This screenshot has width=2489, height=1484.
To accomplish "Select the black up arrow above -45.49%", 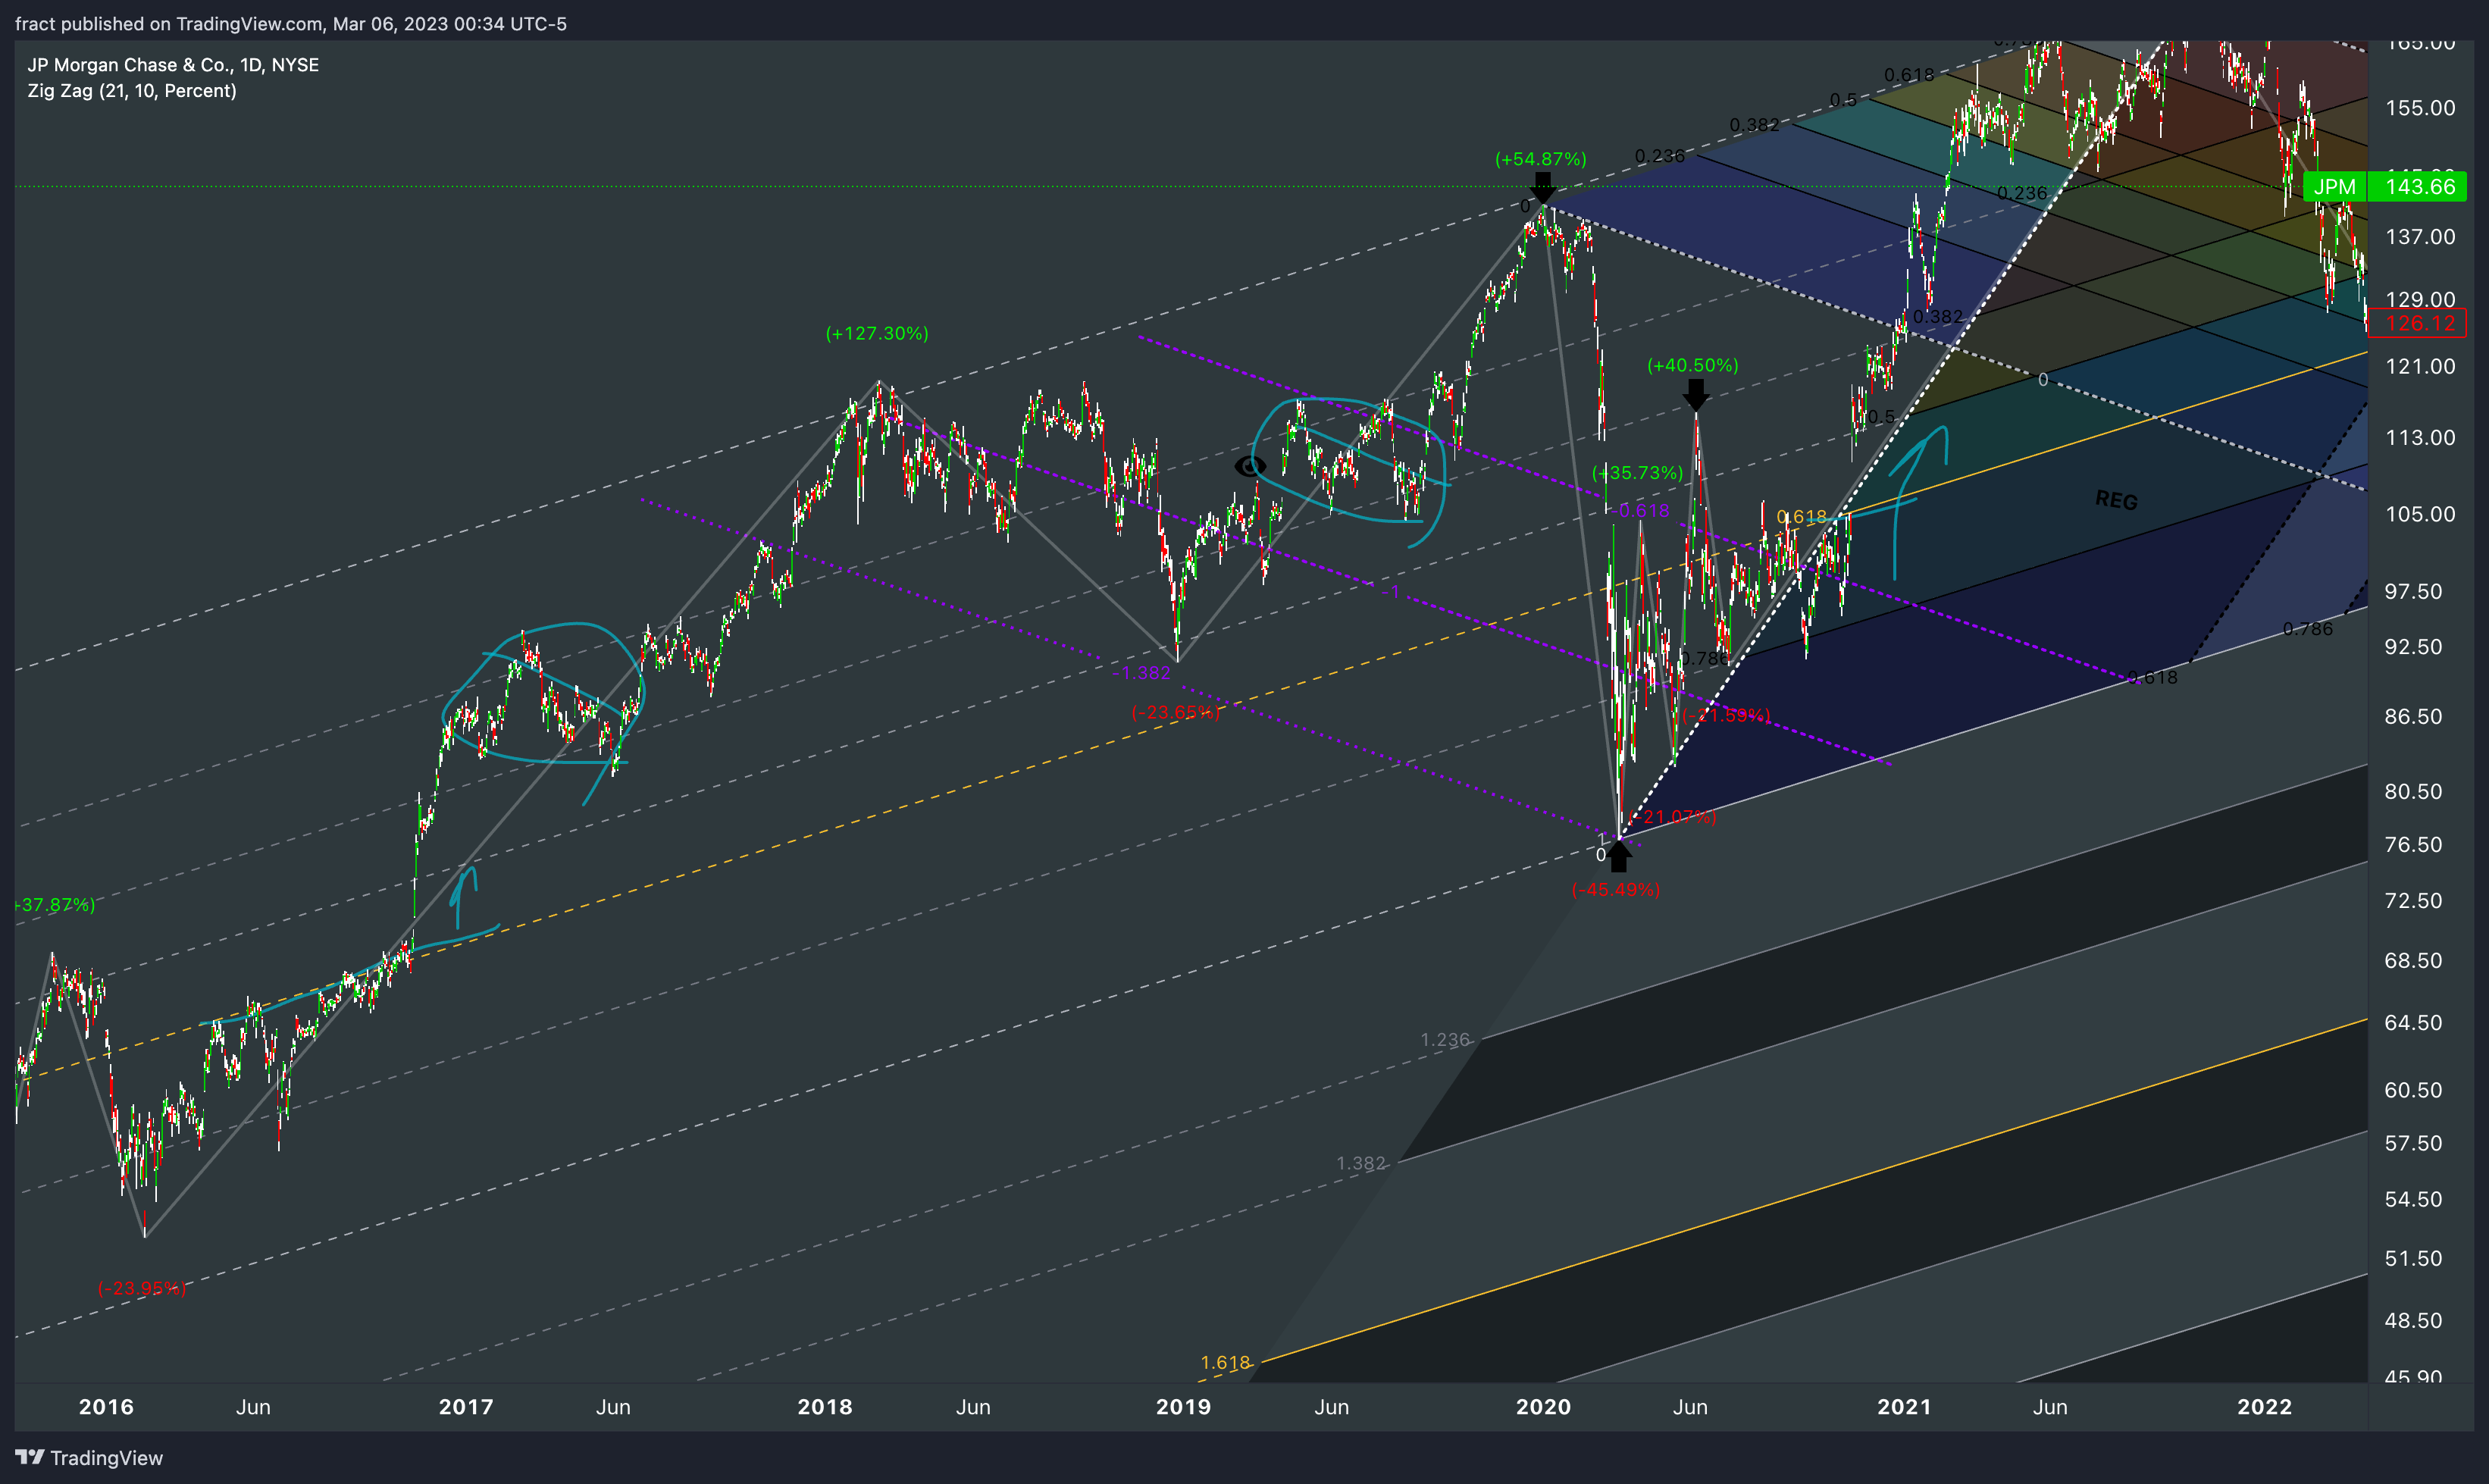I will click(x=1619, y=856).
